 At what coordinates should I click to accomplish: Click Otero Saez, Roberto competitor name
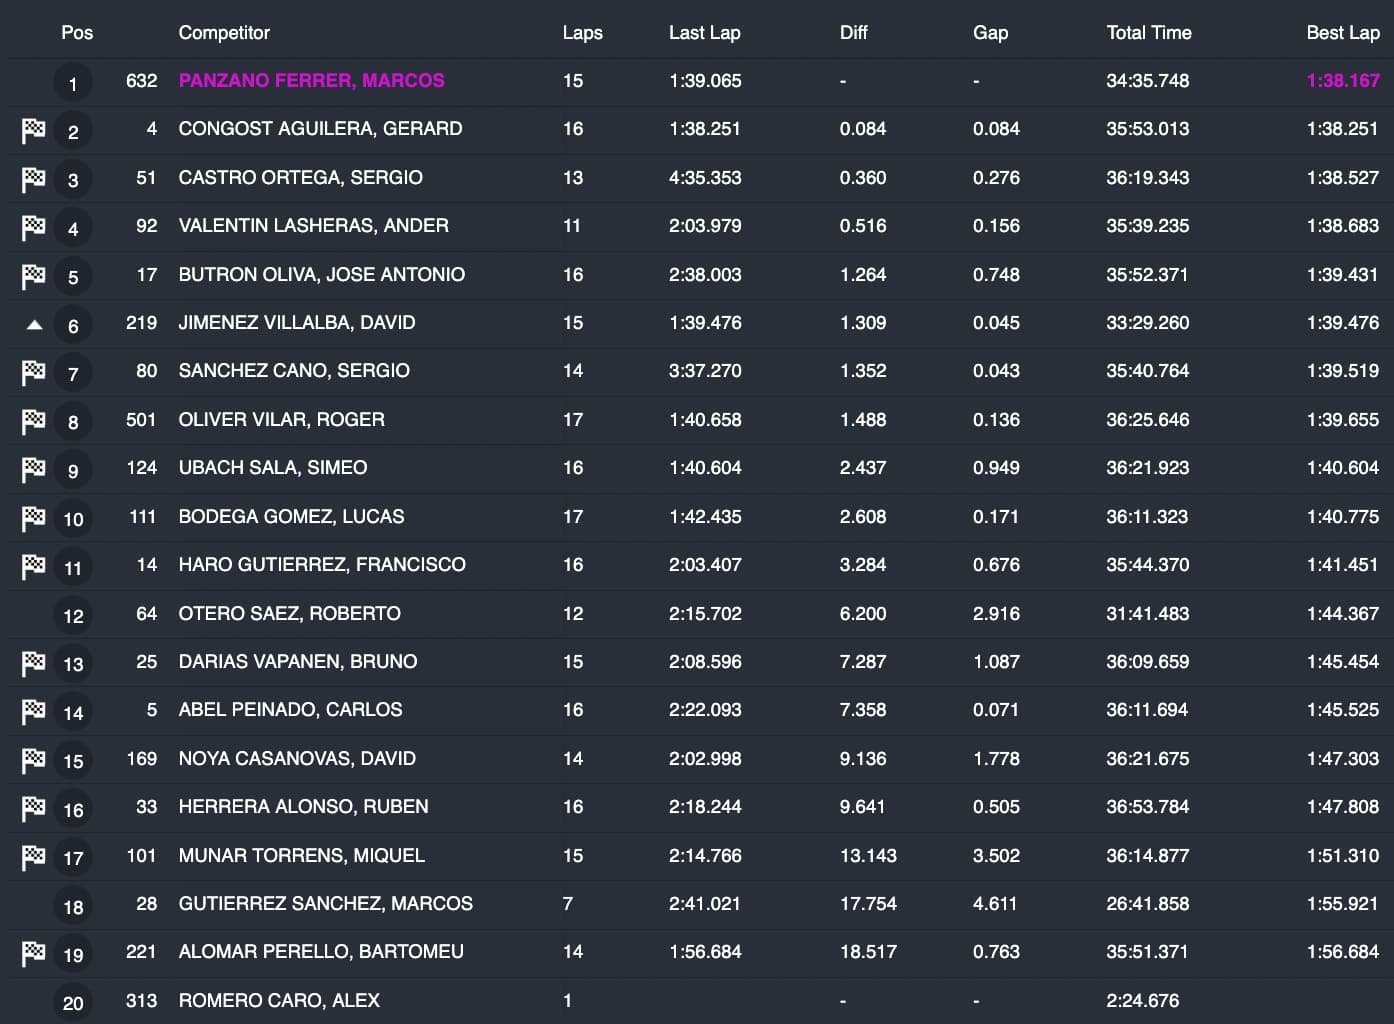[289, 614]
